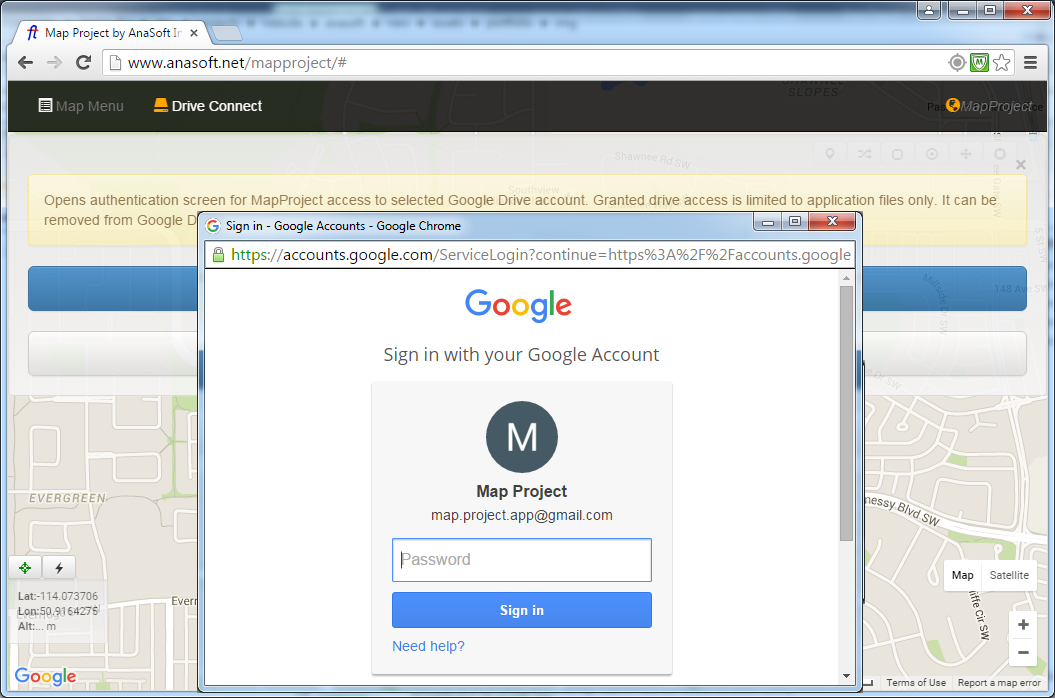Click the EVERGREEN neighborhood label on map

click(x=67, y=499)
